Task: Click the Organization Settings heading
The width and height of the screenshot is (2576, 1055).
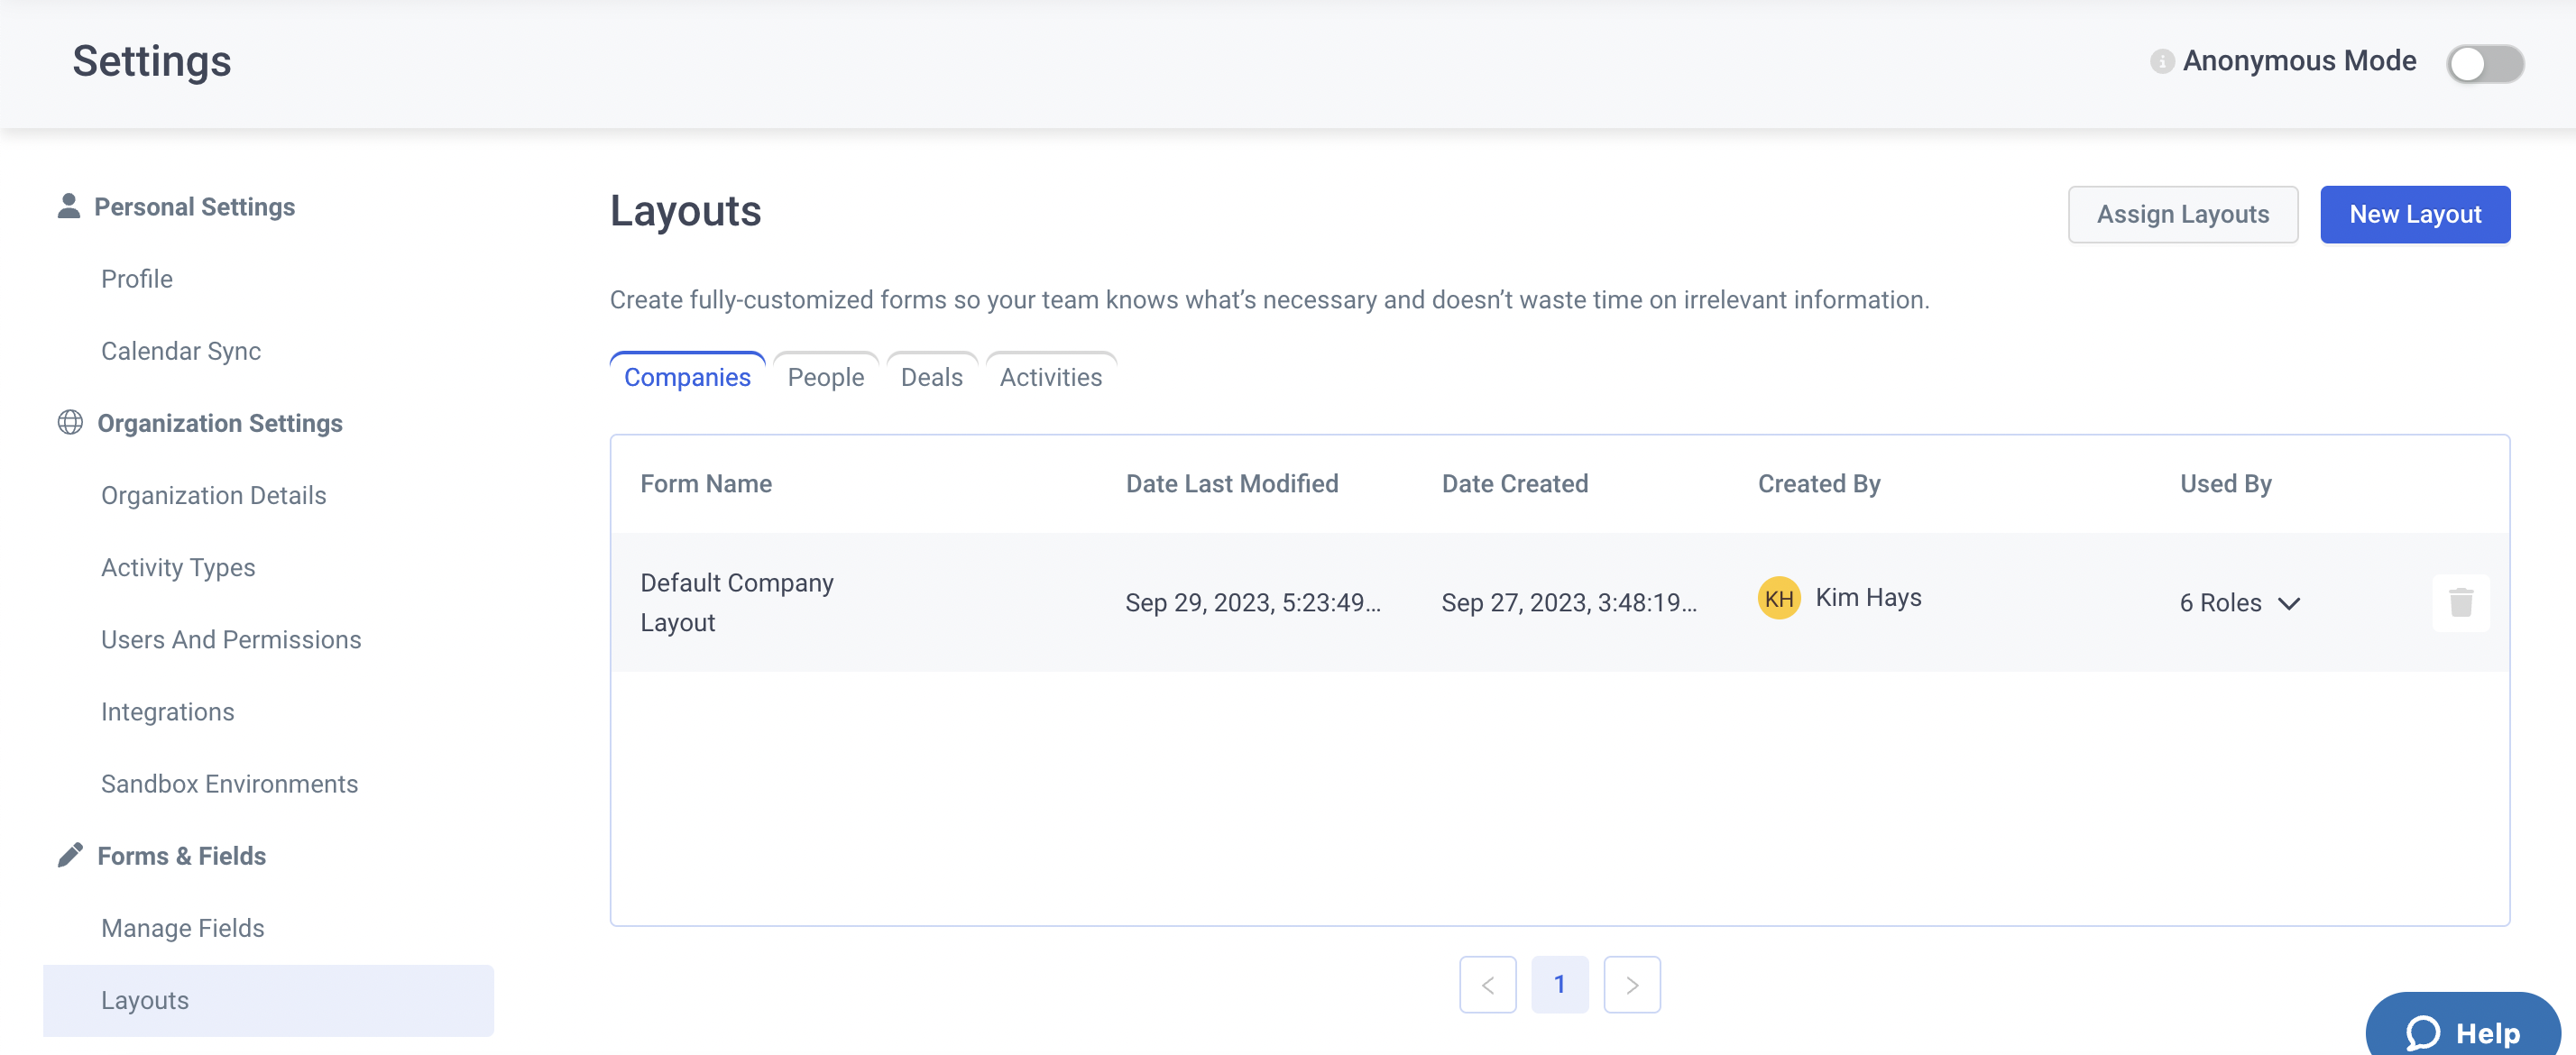Action: [x=220, y=423]
